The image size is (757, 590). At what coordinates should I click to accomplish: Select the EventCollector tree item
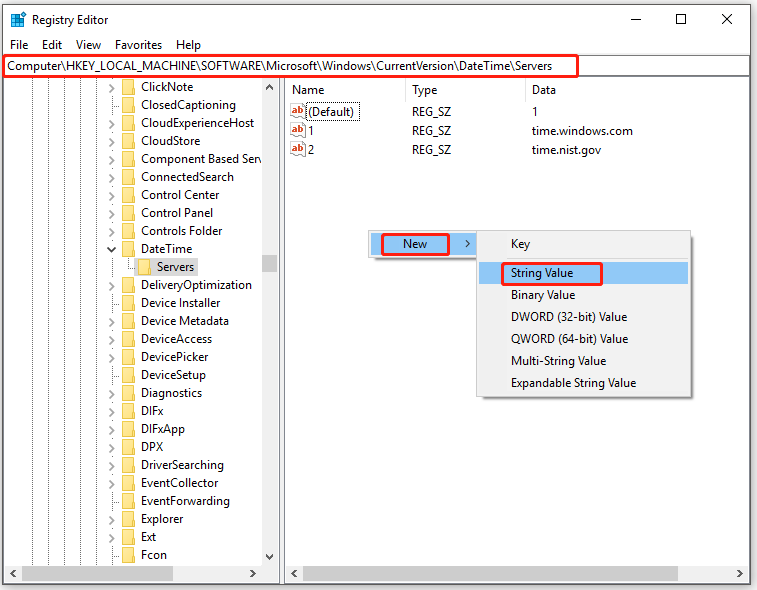pyautogui.click(x=179, y=483)
